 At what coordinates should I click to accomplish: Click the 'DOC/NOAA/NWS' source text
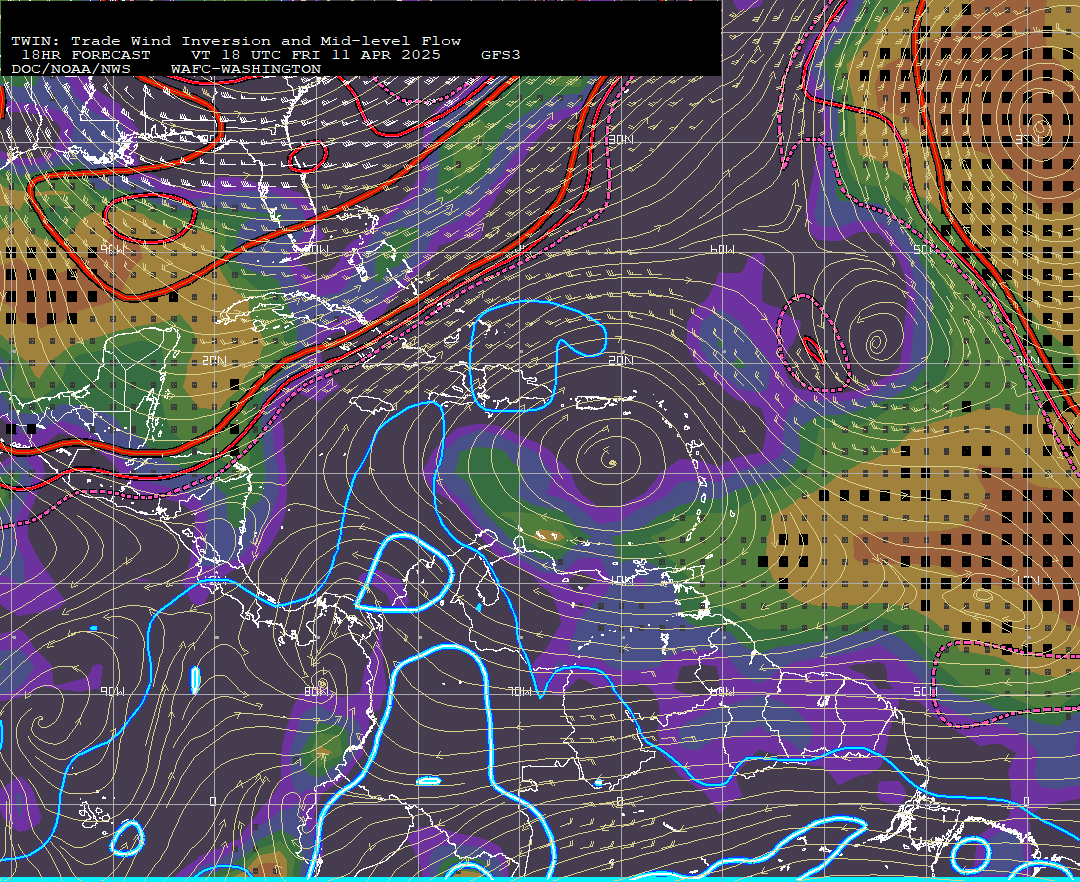(x=71, y=70)
